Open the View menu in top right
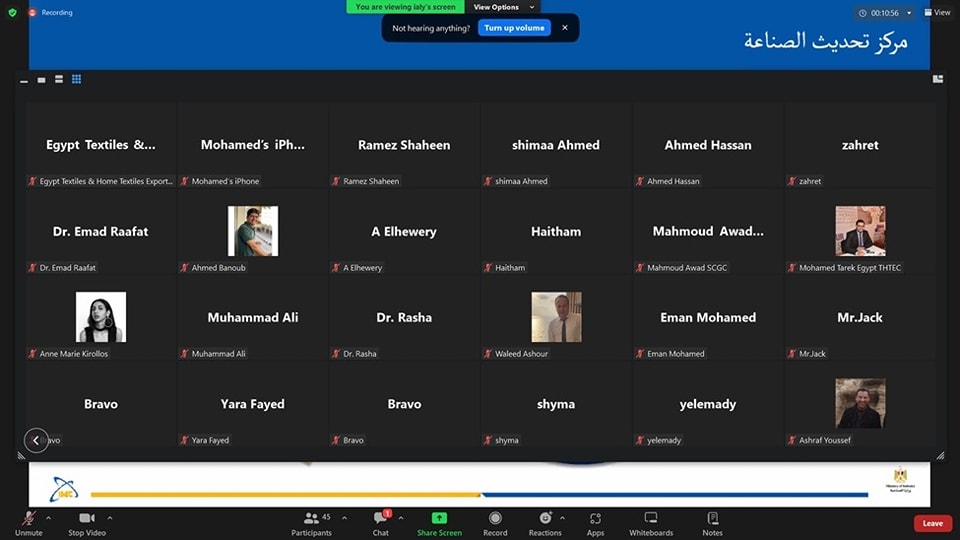960x540 pixels. pyautogui.click(x=937, y=13)
